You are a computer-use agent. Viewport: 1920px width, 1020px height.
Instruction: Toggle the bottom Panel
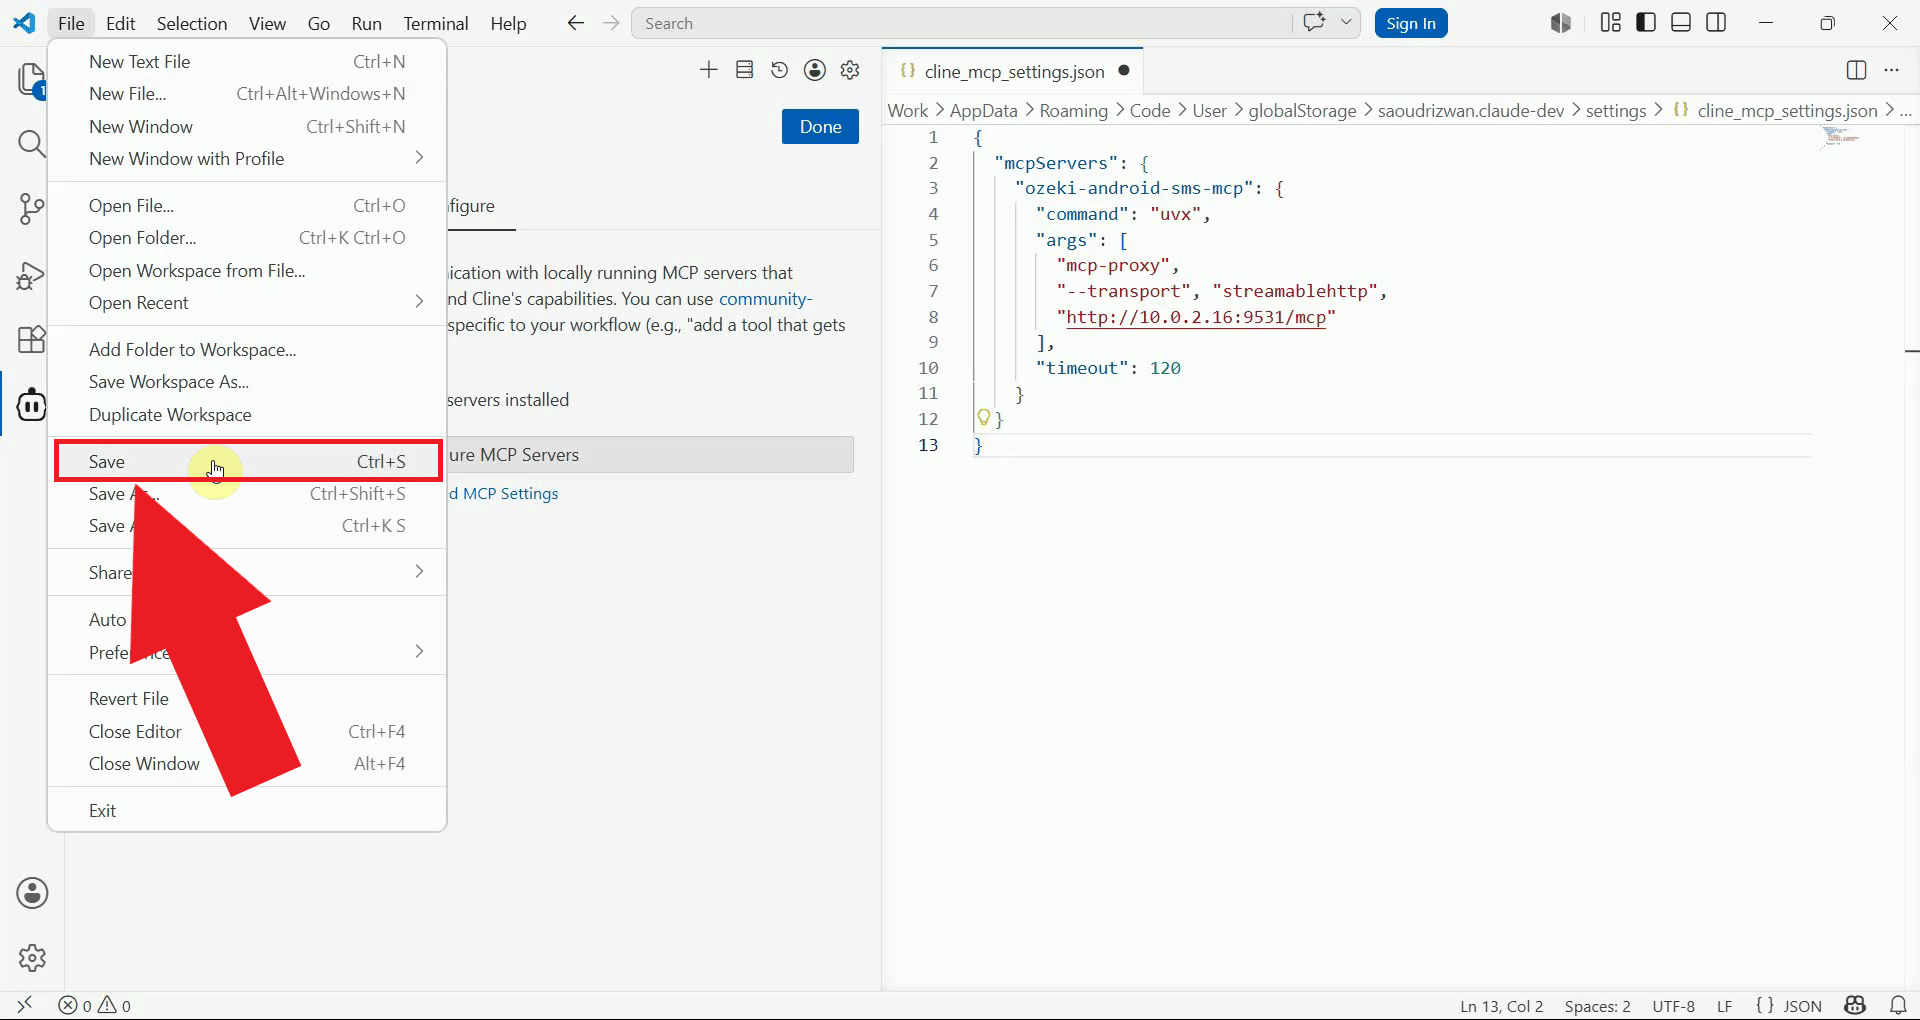1681,23
